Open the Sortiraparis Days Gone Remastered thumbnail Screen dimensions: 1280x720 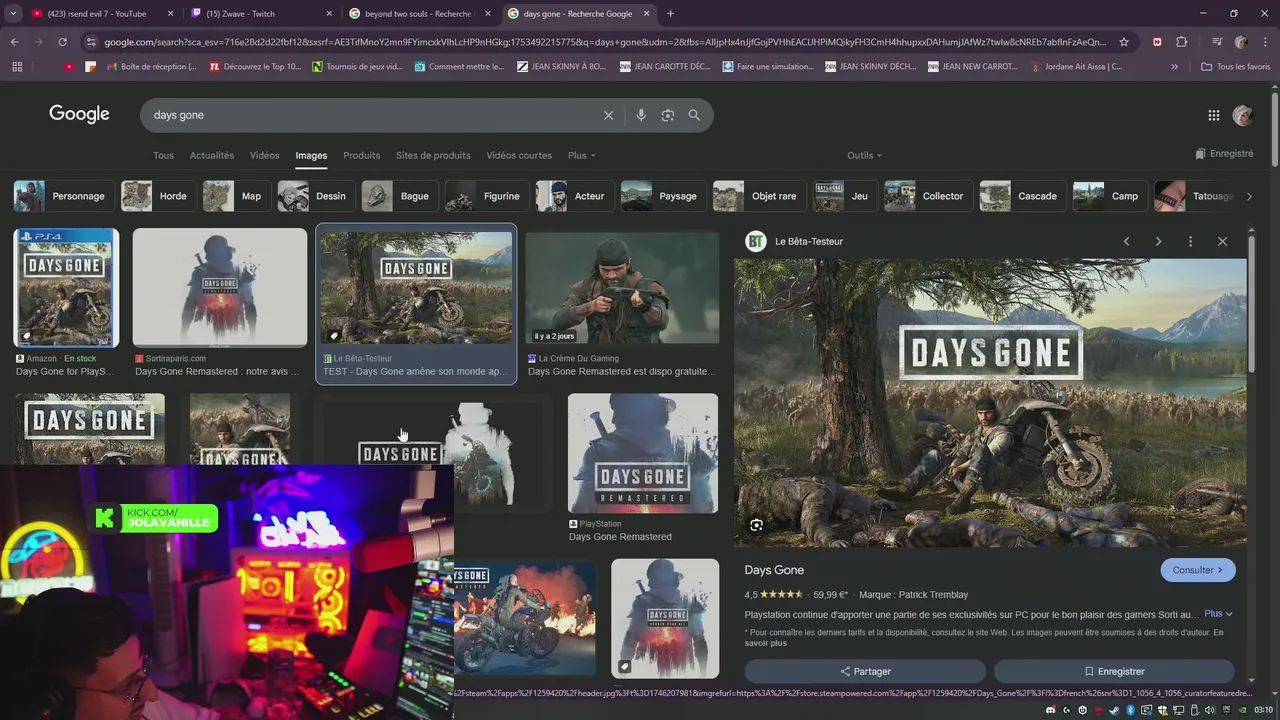point(220,288)
